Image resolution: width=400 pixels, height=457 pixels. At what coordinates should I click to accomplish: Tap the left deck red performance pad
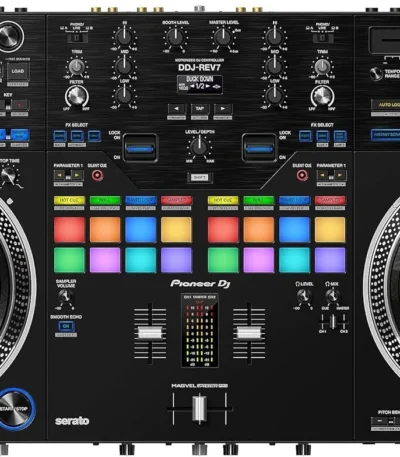(x=69, y=230)
